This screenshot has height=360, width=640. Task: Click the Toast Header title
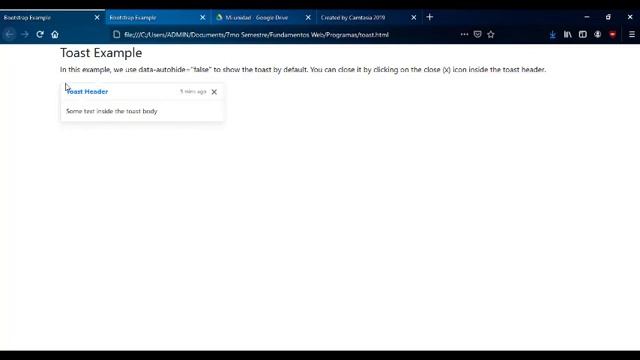click(x=87, y=92)
